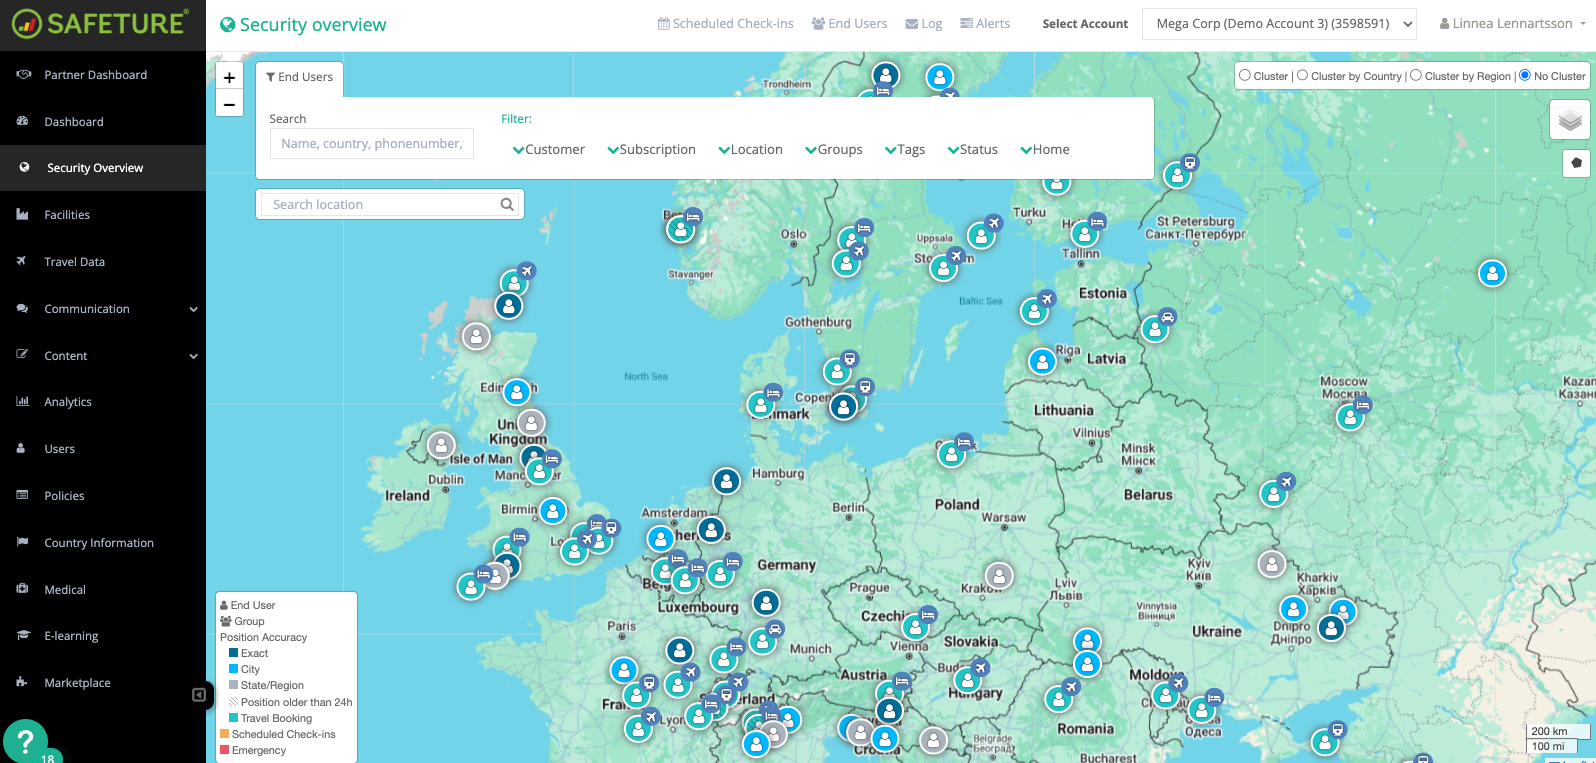Click the search location magnifier icon
The width and height of the screenshot is (1596, 763).
pos(507,205)
